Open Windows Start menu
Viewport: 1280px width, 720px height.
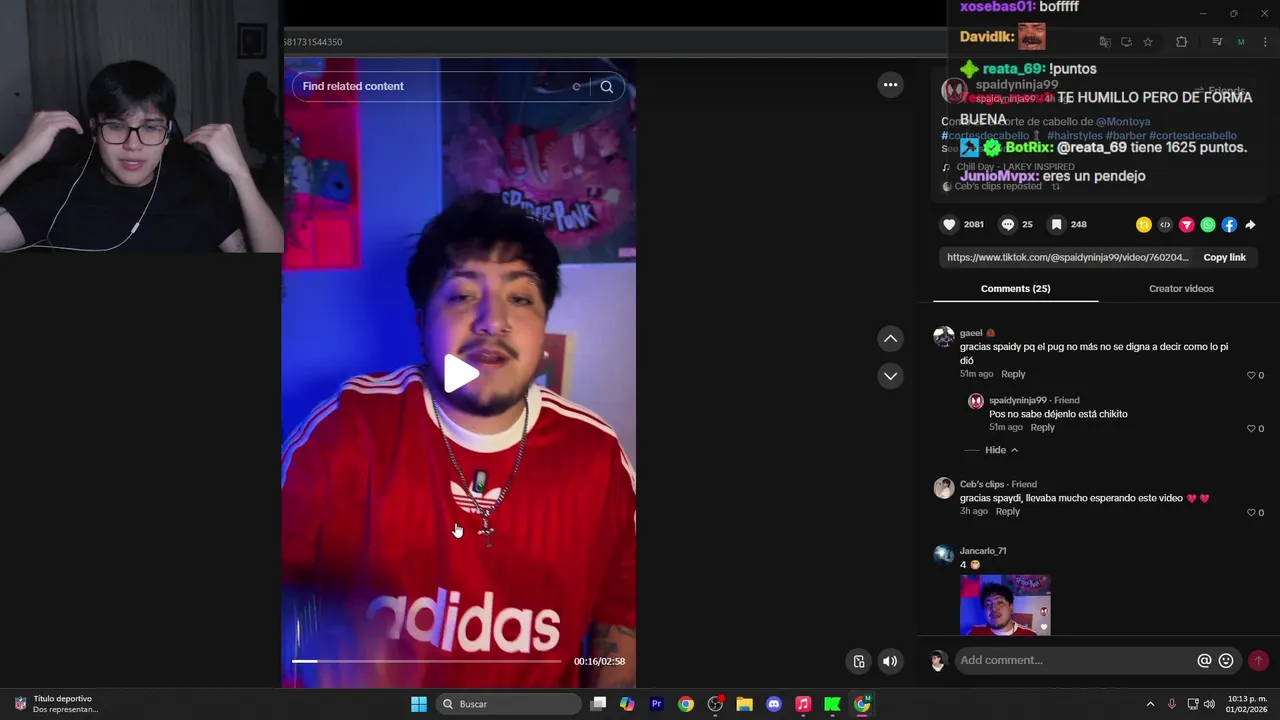[419, 704]
